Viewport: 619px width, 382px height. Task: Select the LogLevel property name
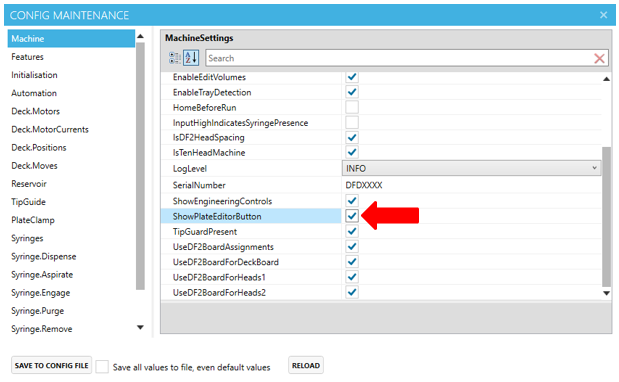[190, 169]
